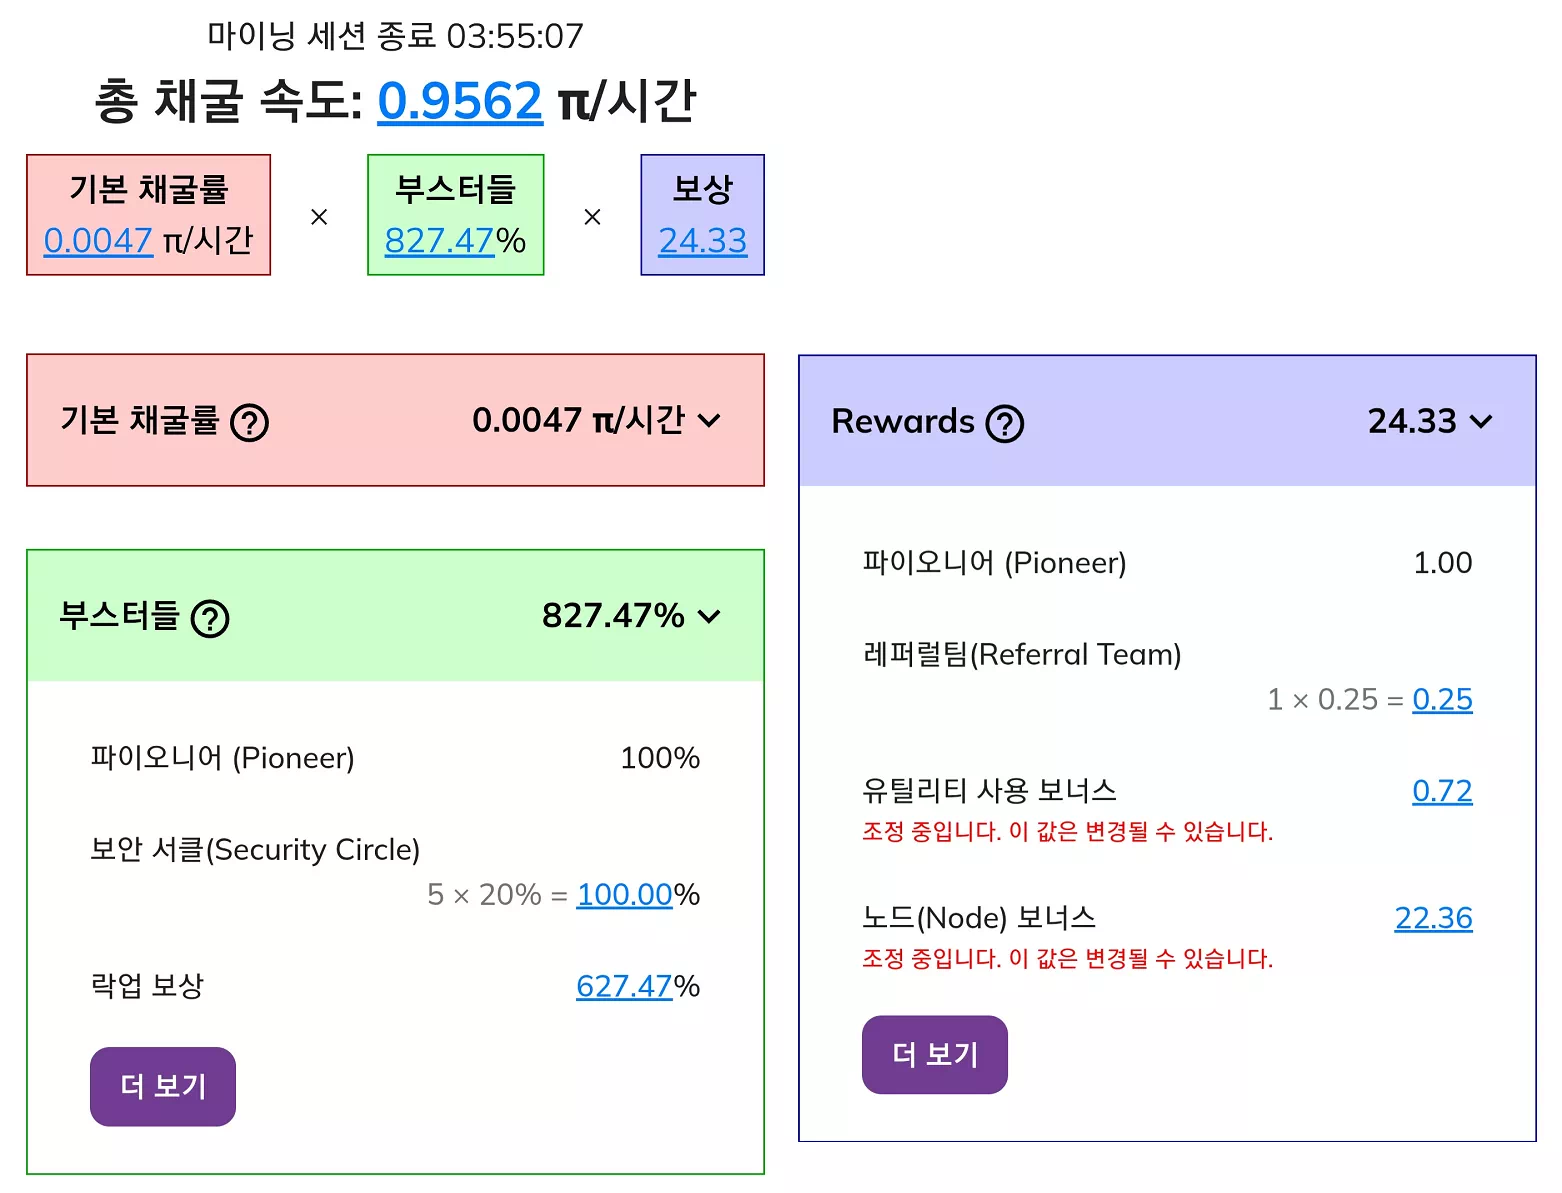Open the 22.36 노드 보너스 link

tap(1435, 918)
